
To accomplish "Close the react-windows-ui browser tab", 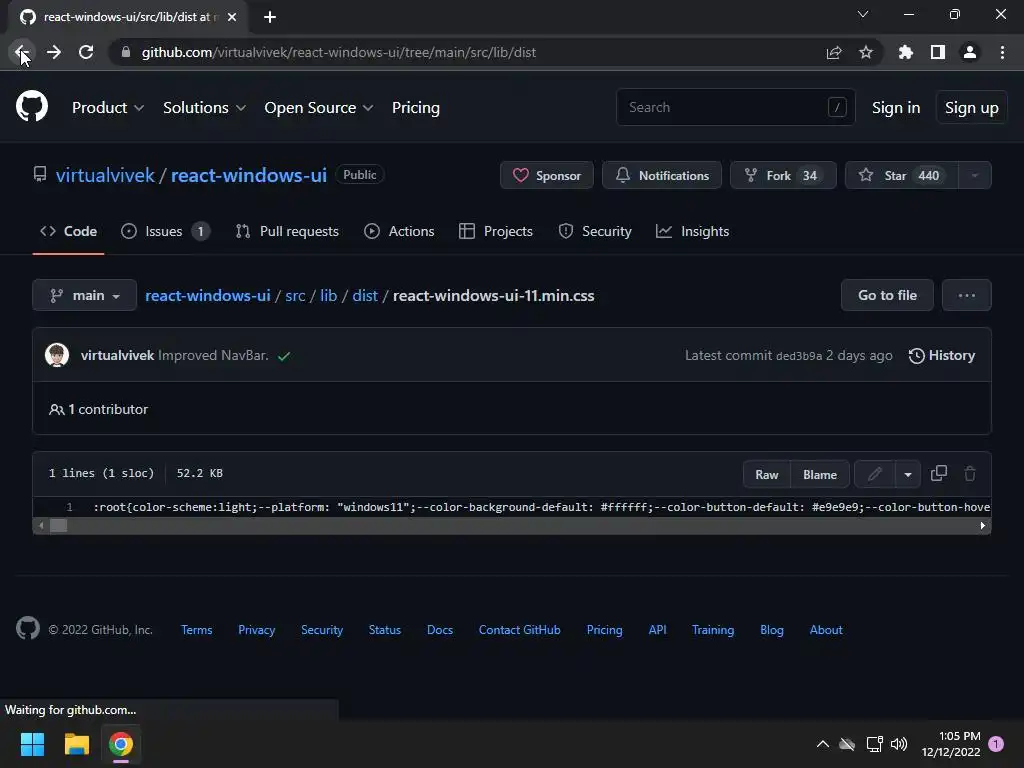I will (x=232, y=17).
